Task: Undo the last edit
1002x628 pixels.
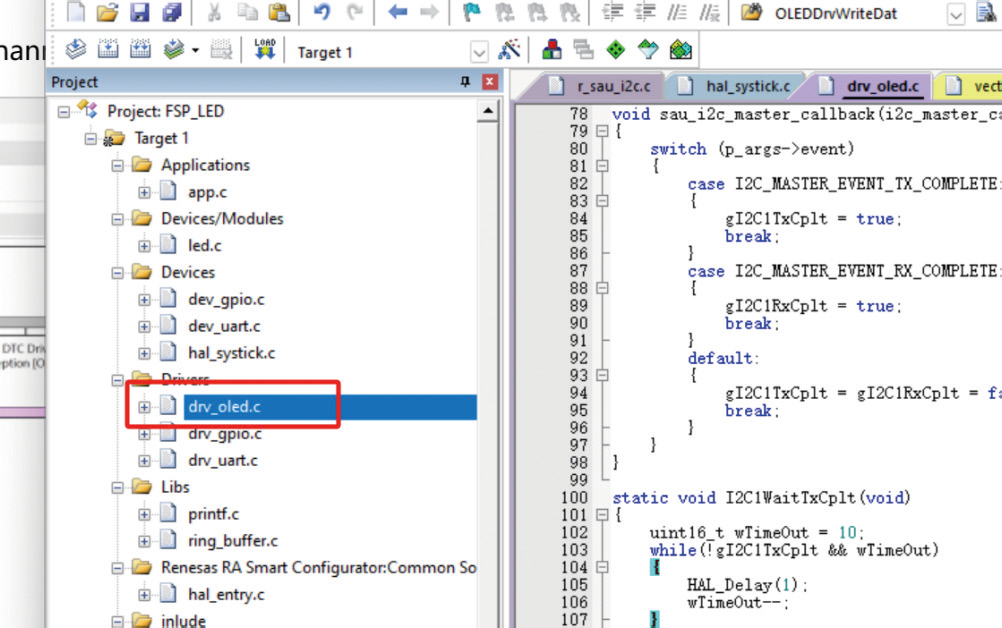Action: point(322,11)
